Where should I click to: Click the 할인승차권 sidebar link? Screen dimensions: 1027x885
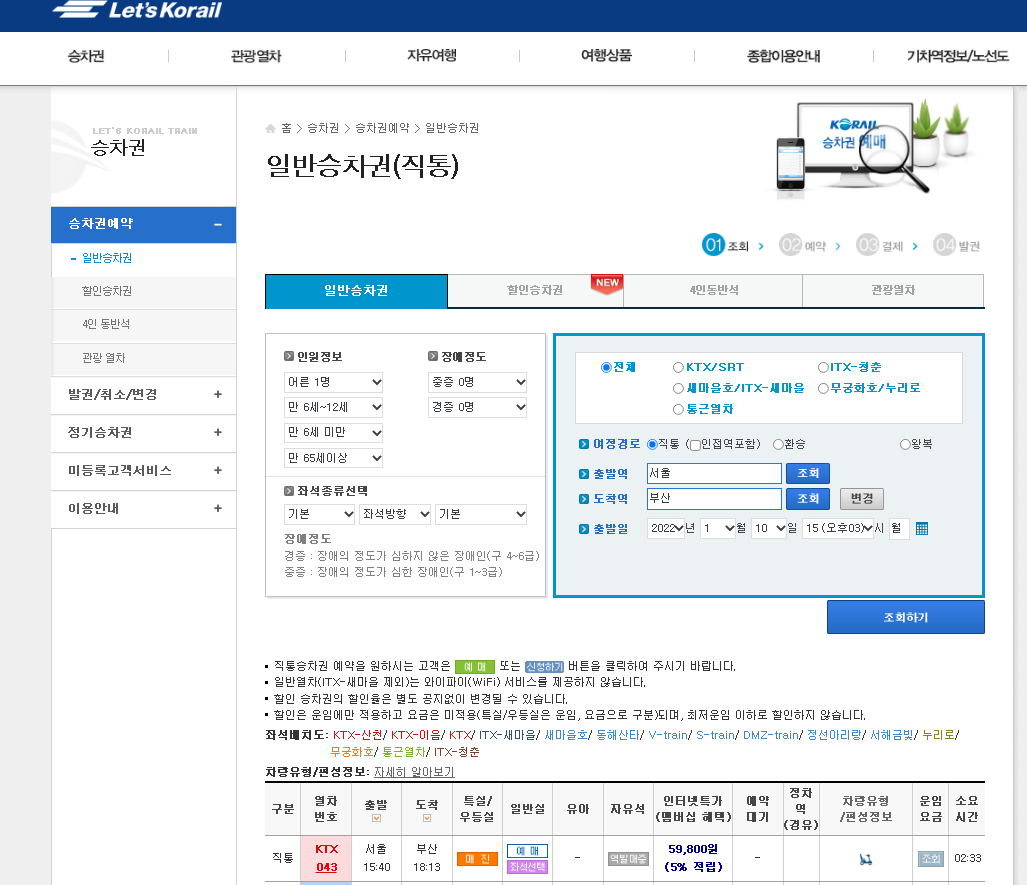107,291
